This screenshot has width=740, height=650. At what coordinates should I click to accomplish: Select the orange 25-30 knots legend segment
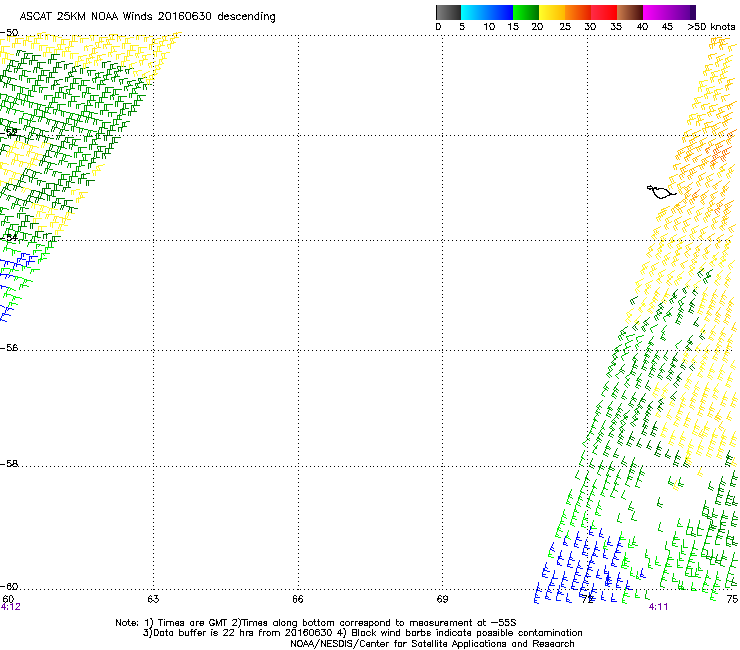tap(578, 12)
